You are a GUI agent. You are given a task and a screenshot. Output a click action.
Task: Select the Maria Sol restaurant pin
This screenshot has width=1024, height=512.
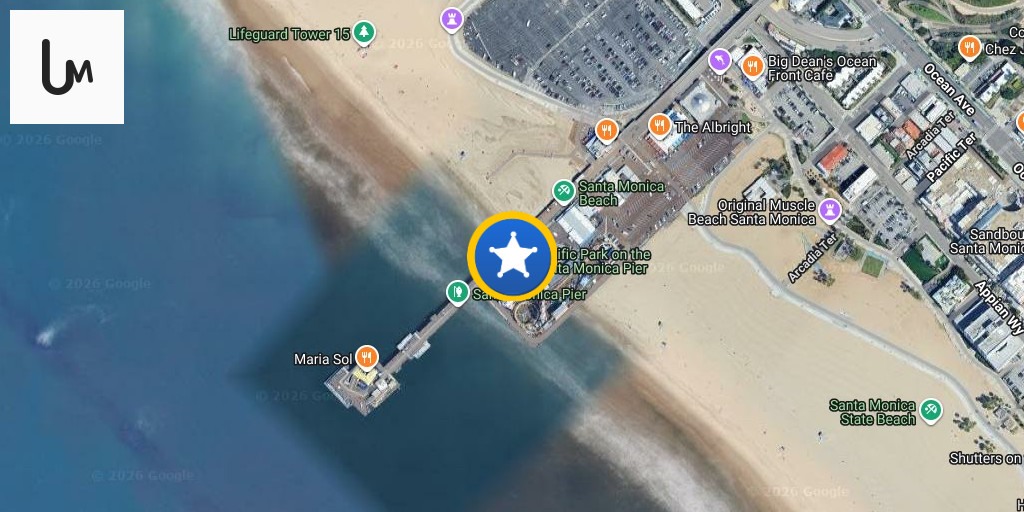coord(367,358)
